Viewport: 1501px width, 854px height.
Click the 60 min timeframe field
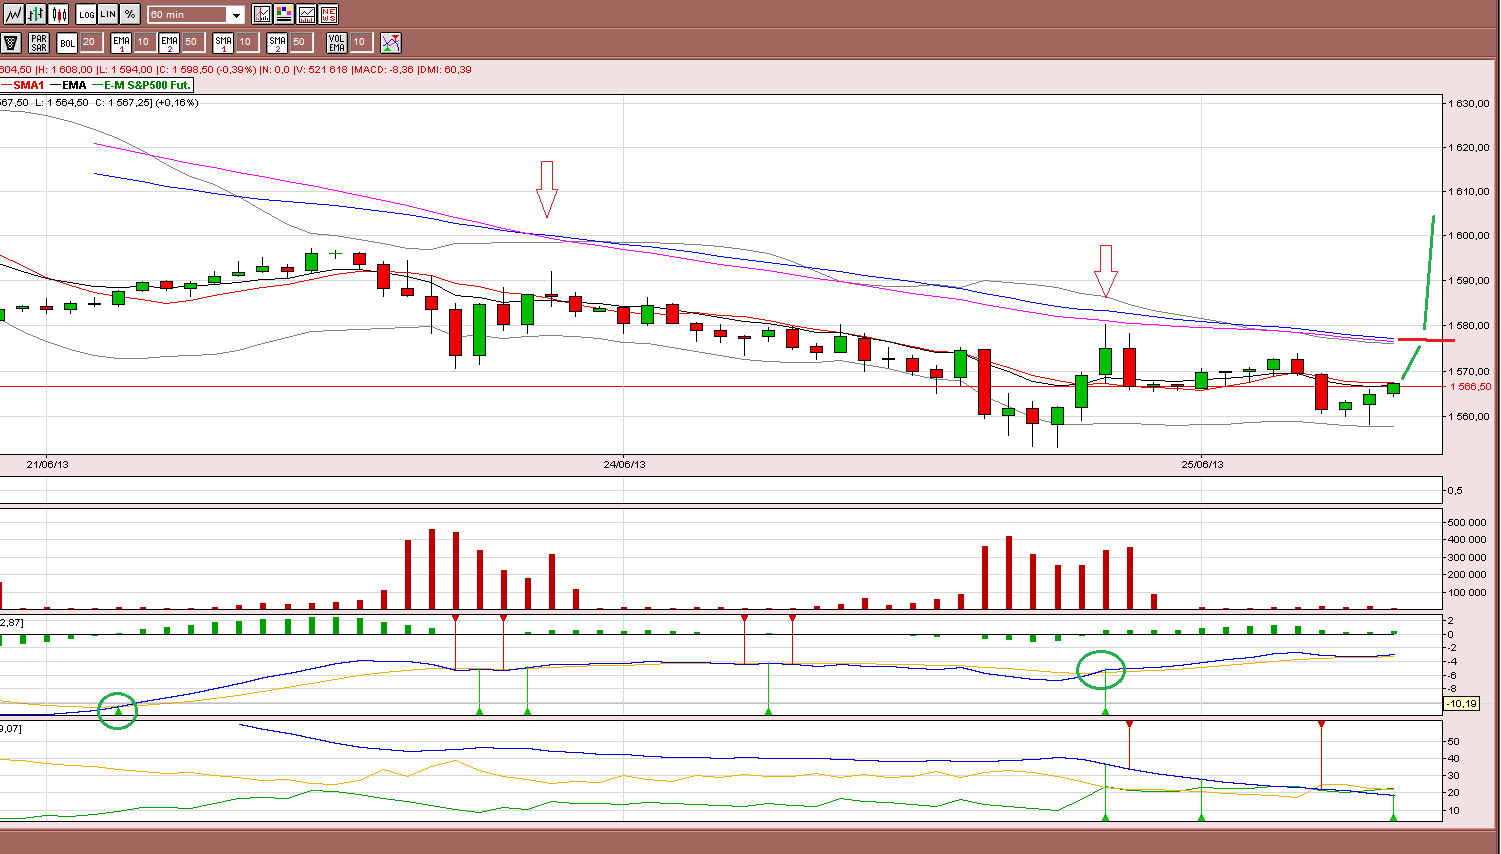188,15
